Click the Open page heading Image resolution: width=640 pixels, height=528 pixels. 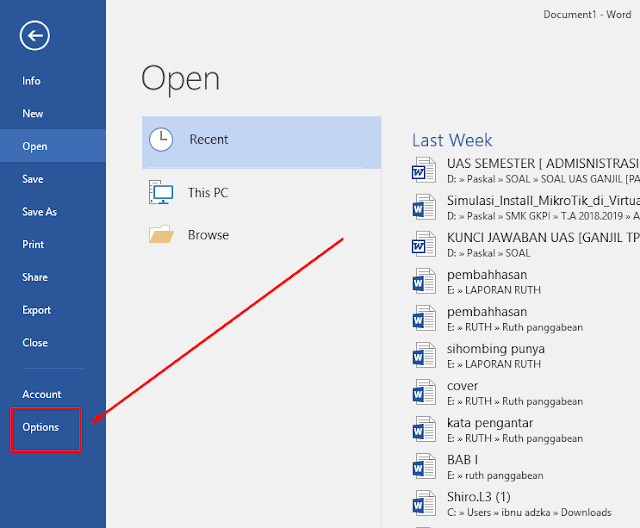[180, 80]
